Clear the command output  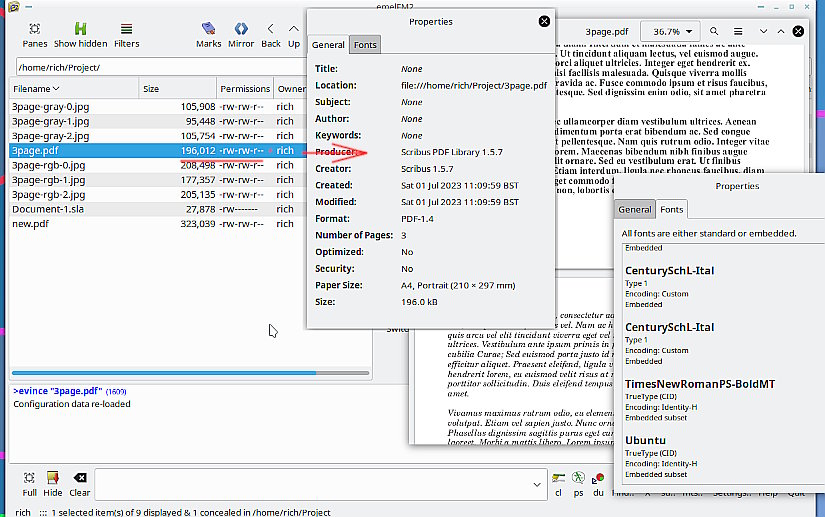[x=80, y=483]
